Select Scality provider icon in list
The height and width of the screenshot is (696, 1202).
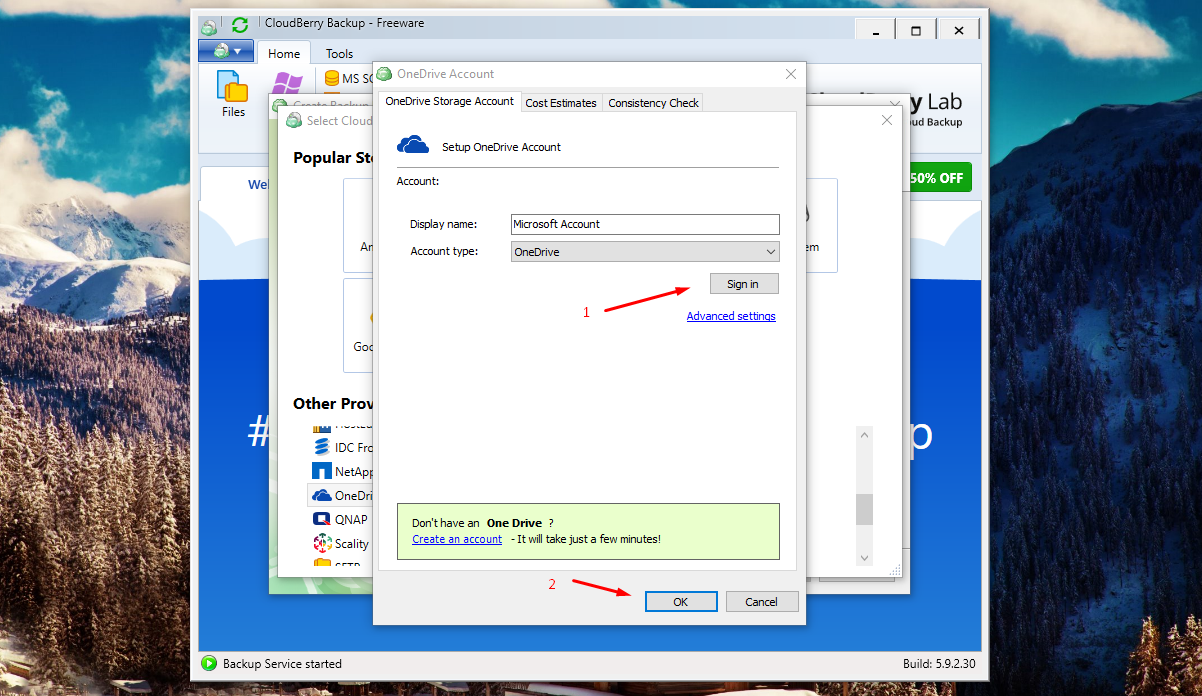pos(322,543)
